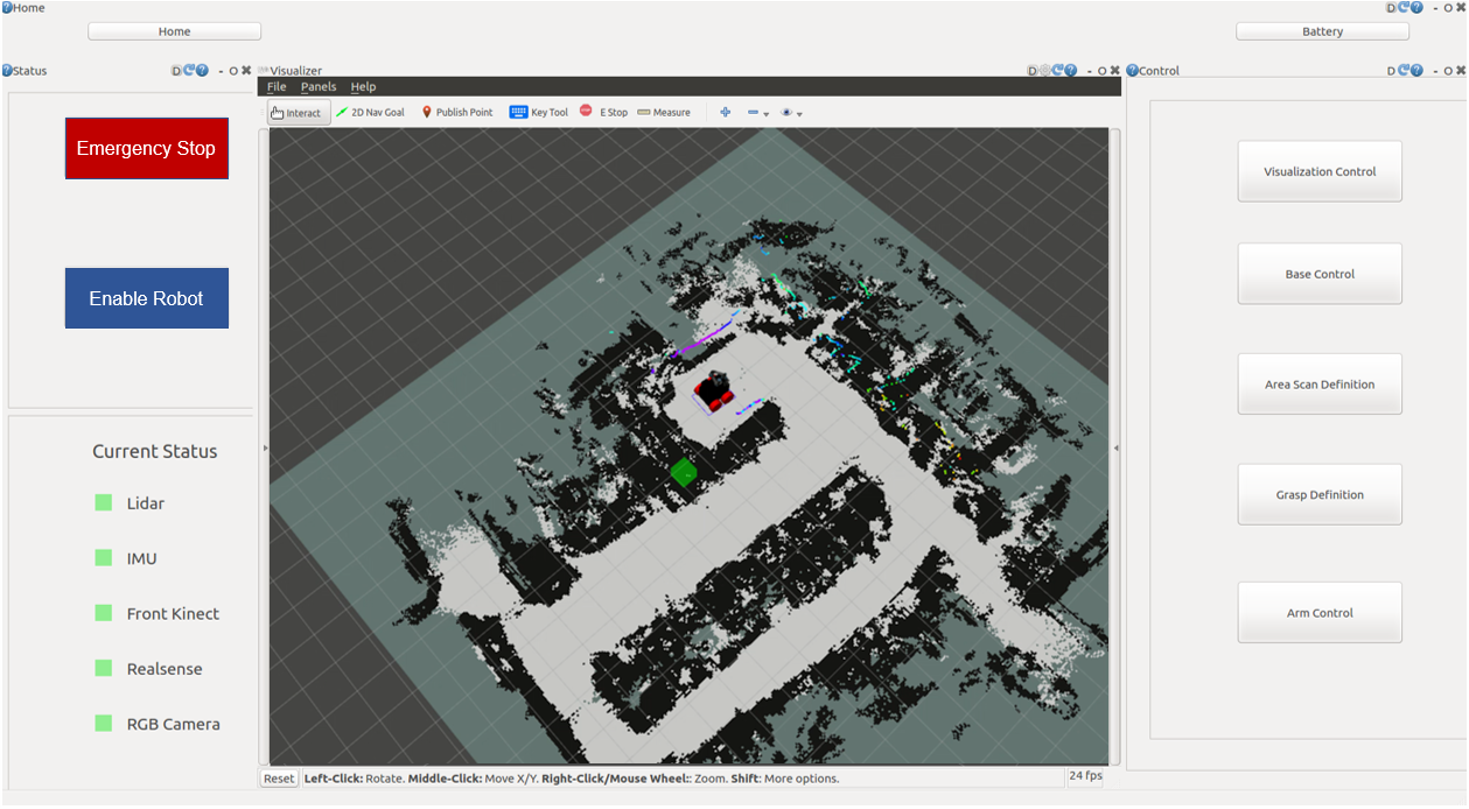Toggle the Front Kinect status indicator

click(x=104, y=613)
